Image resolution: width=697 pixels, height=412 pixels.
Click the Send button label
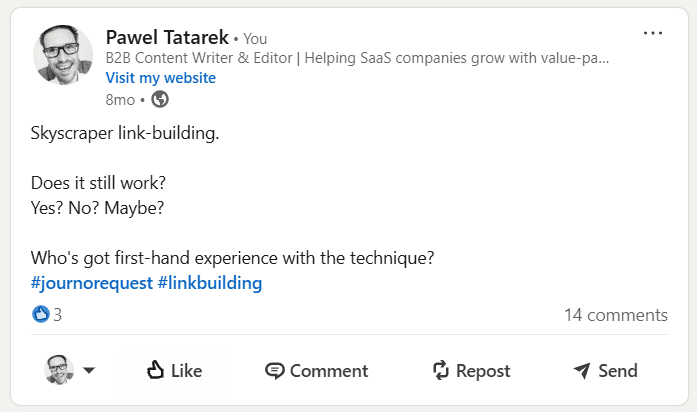[618, 371]
